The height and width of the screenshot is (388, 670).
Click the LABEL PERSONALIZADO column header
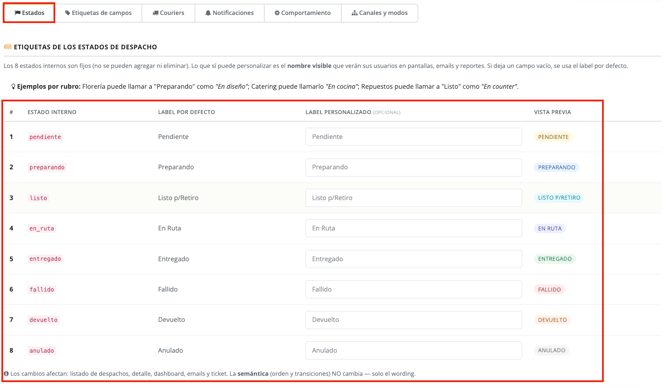pos(353,112)
